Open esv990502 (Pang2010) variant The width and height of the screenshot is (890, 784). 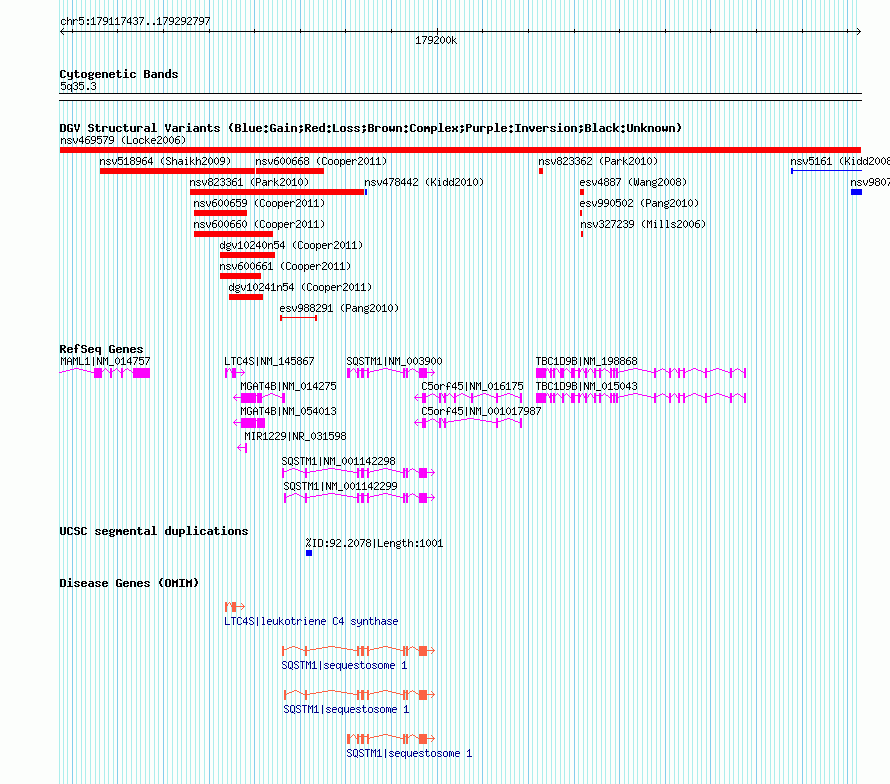point(639,203)
